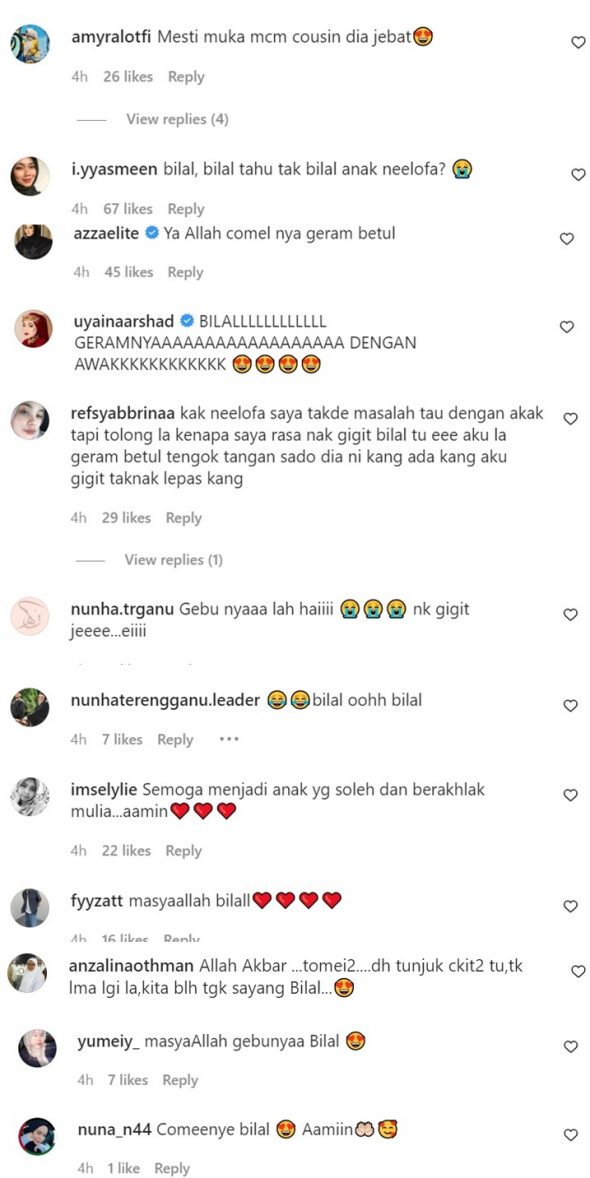Tap heart beside refsyabbrinaa's long comment
This screenshot has height=1178, width=590.
point(570,418)
